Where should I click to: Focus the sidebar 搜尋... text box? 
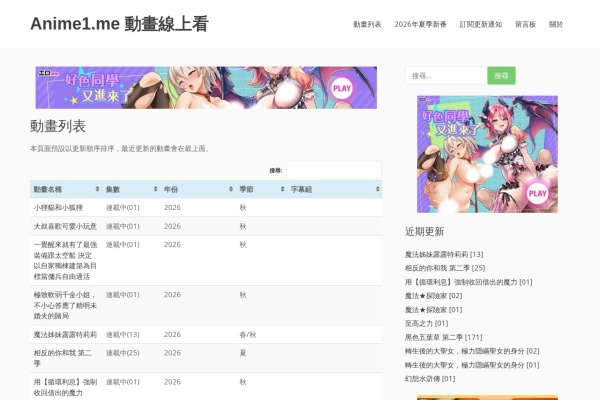pyautogui.click(x=446, y=76)
